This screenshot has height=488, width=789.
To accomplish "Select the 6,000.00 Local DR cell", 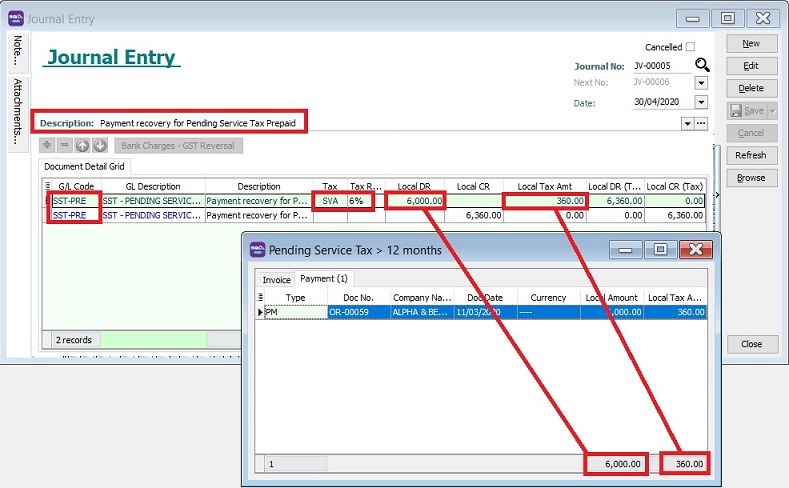I will (415, 201).
